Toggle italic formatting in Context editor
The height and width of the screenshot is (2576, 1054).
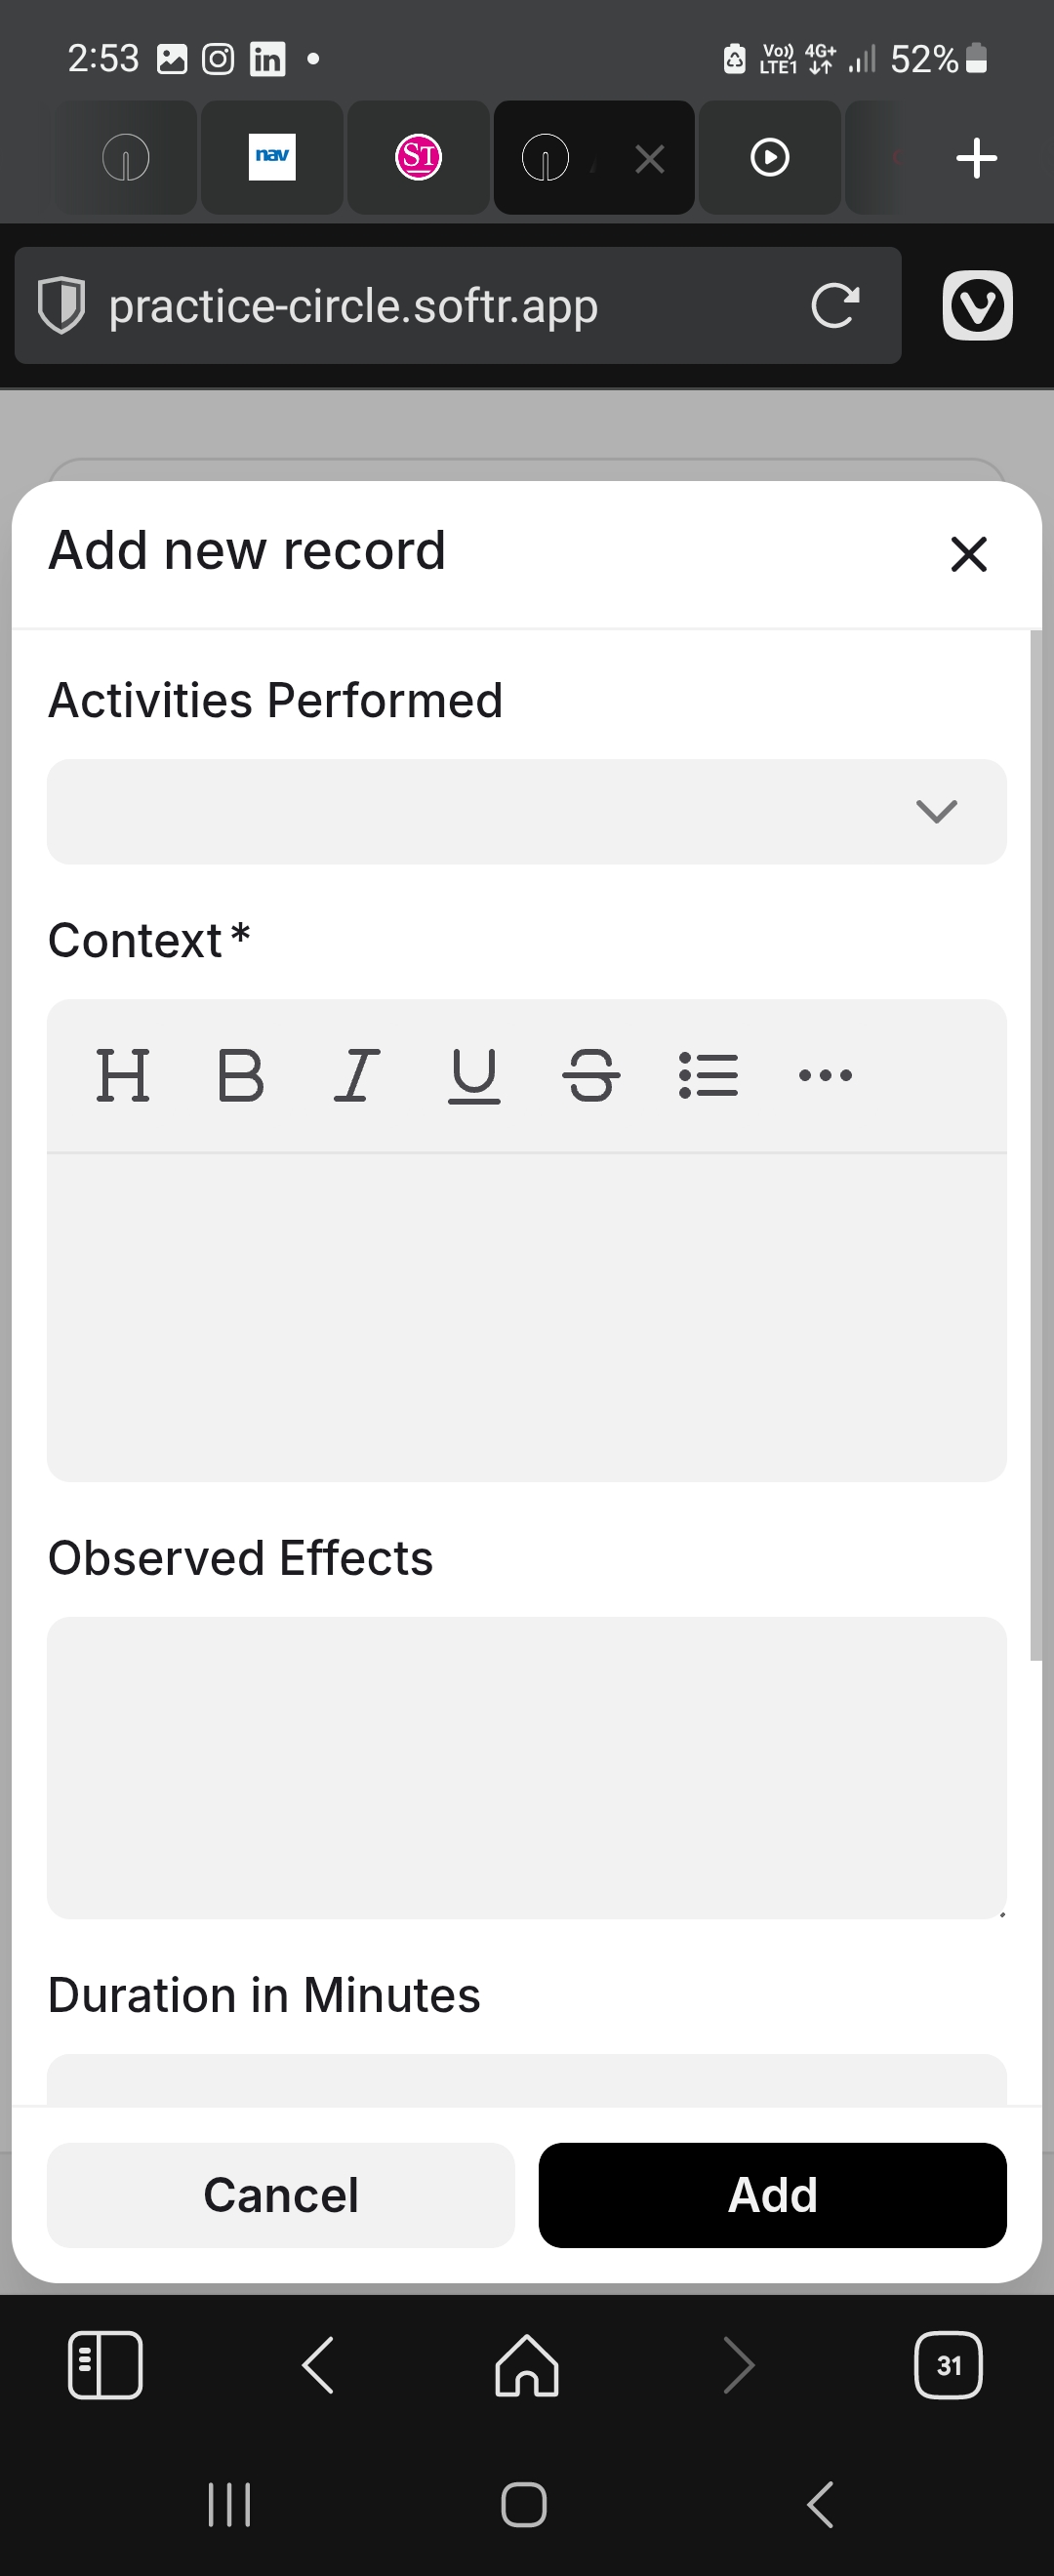[x=357, y=1076]
